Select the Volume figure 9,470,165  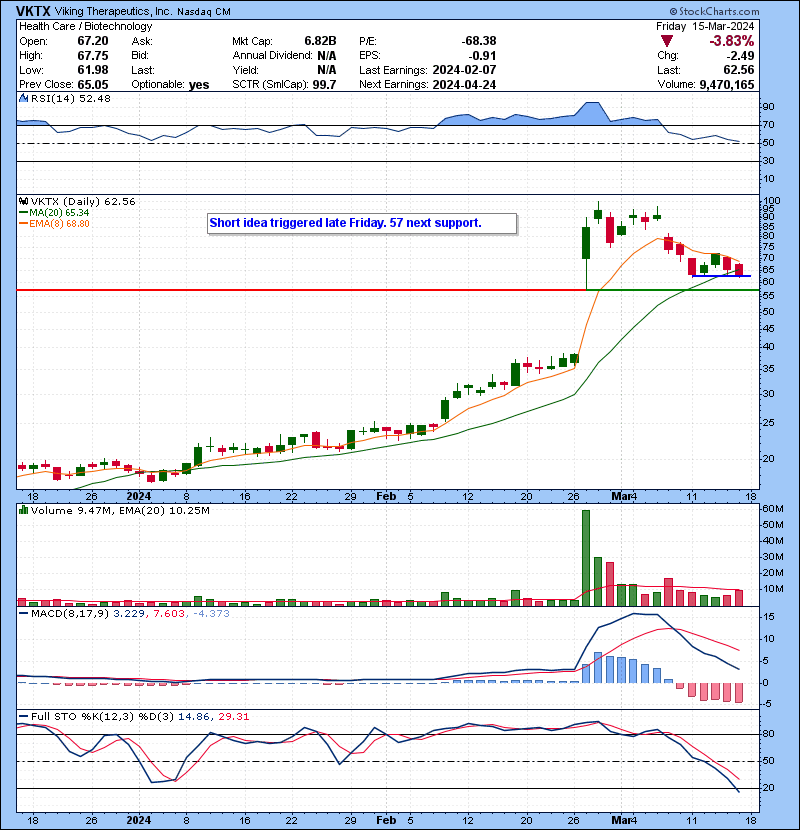click(727, 84)
